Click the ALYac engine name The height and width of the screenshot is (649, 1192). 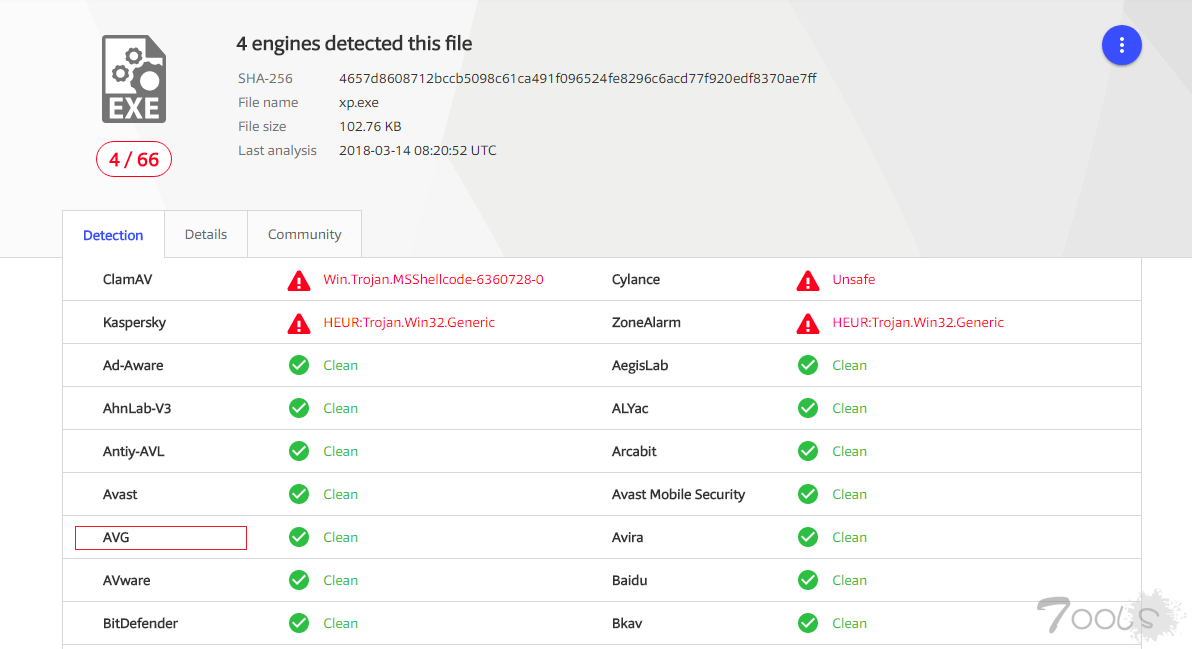(630, 408)
